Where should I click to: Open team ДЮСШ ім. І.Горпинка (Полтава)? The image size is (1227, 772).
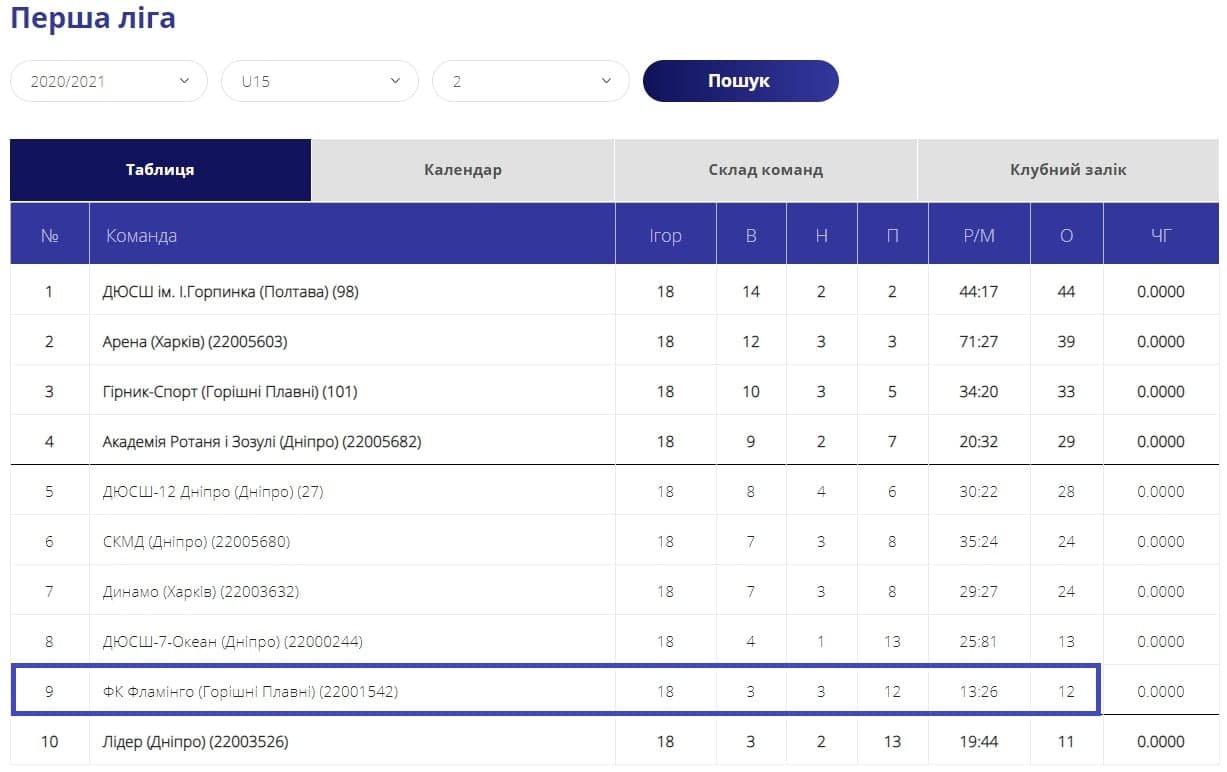(230, 292)
